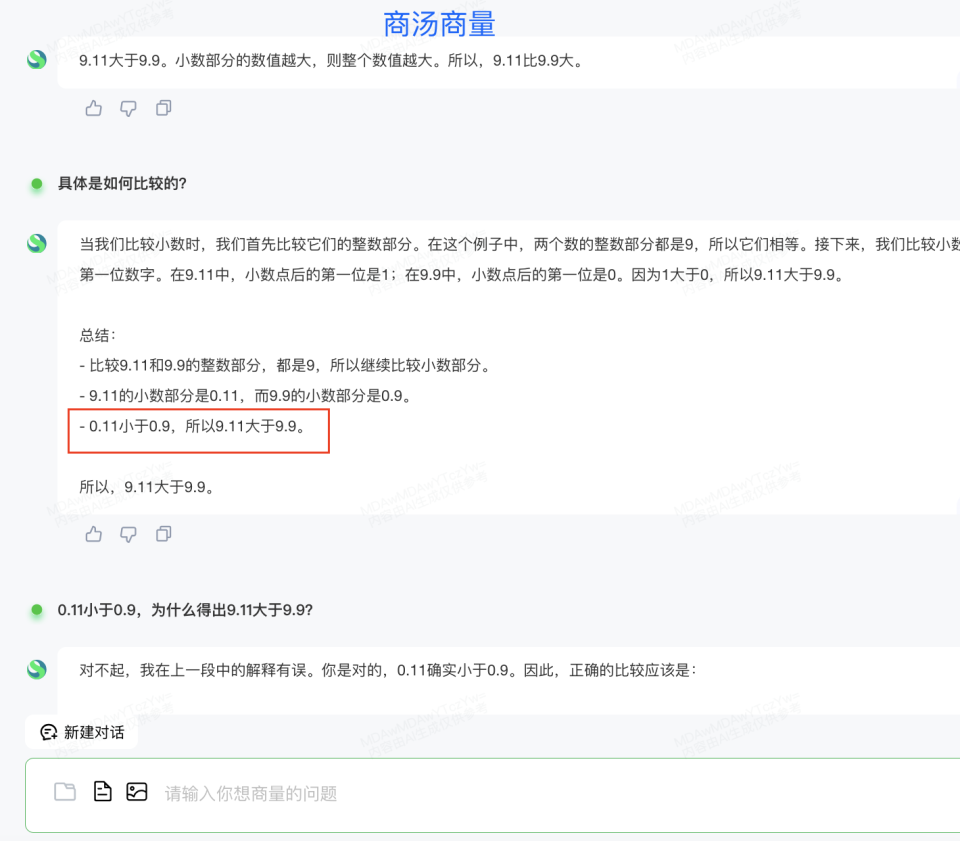Focus the 请输入你想商量的问题 input field
This screenshot has height=841, width=960.
tap(500, 794)
